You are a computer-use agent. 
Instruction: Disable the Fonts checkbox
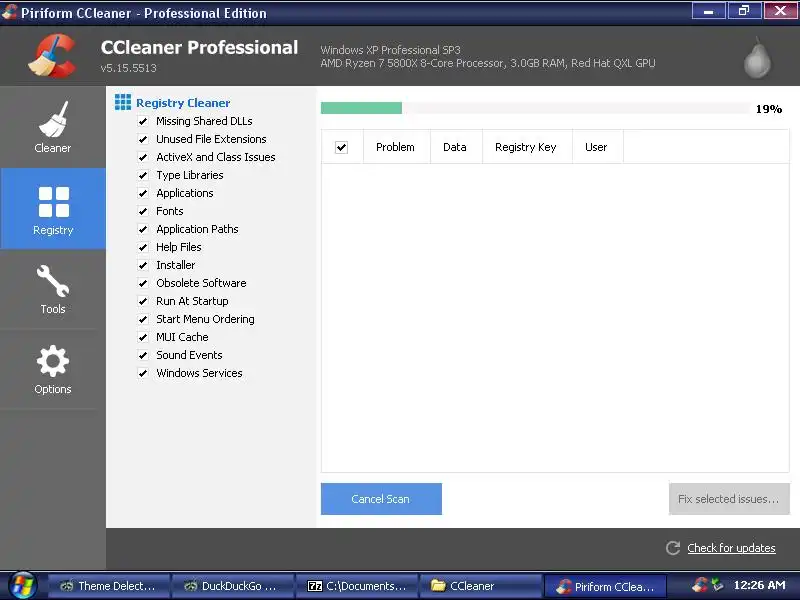pos(143,211)
